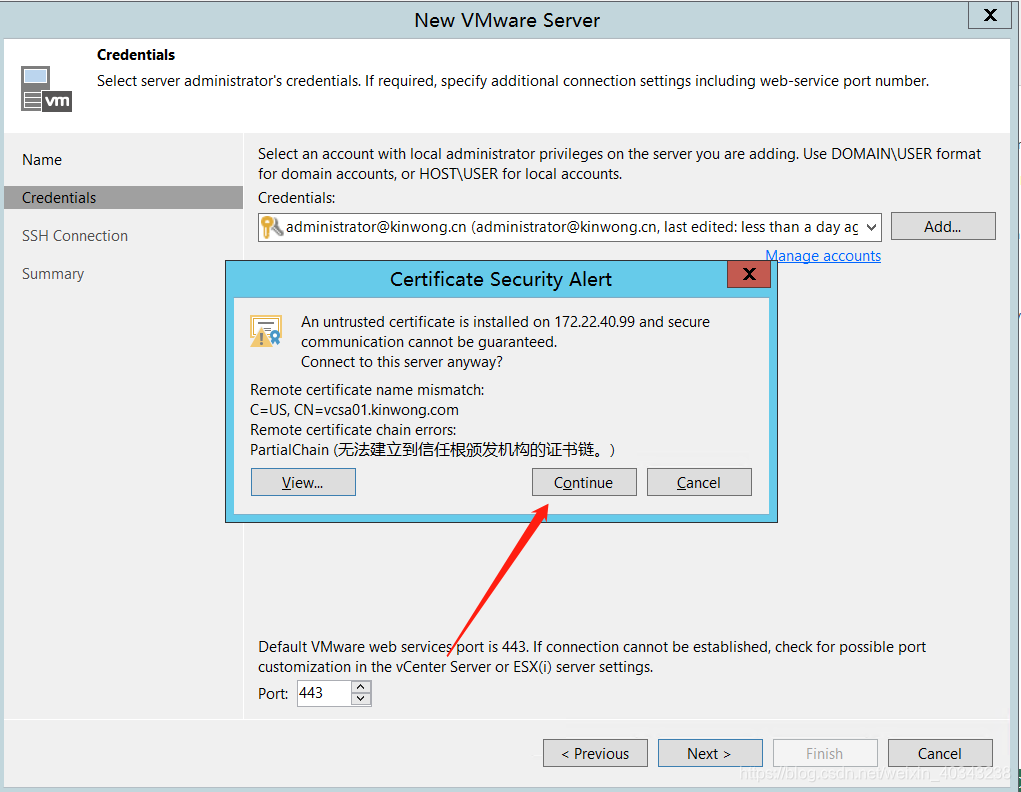Screen dimensions: 1021x792
Task: Click the text 'C=US, CN=vcsa01.kinwong.com'
Action: click(354, 410)
